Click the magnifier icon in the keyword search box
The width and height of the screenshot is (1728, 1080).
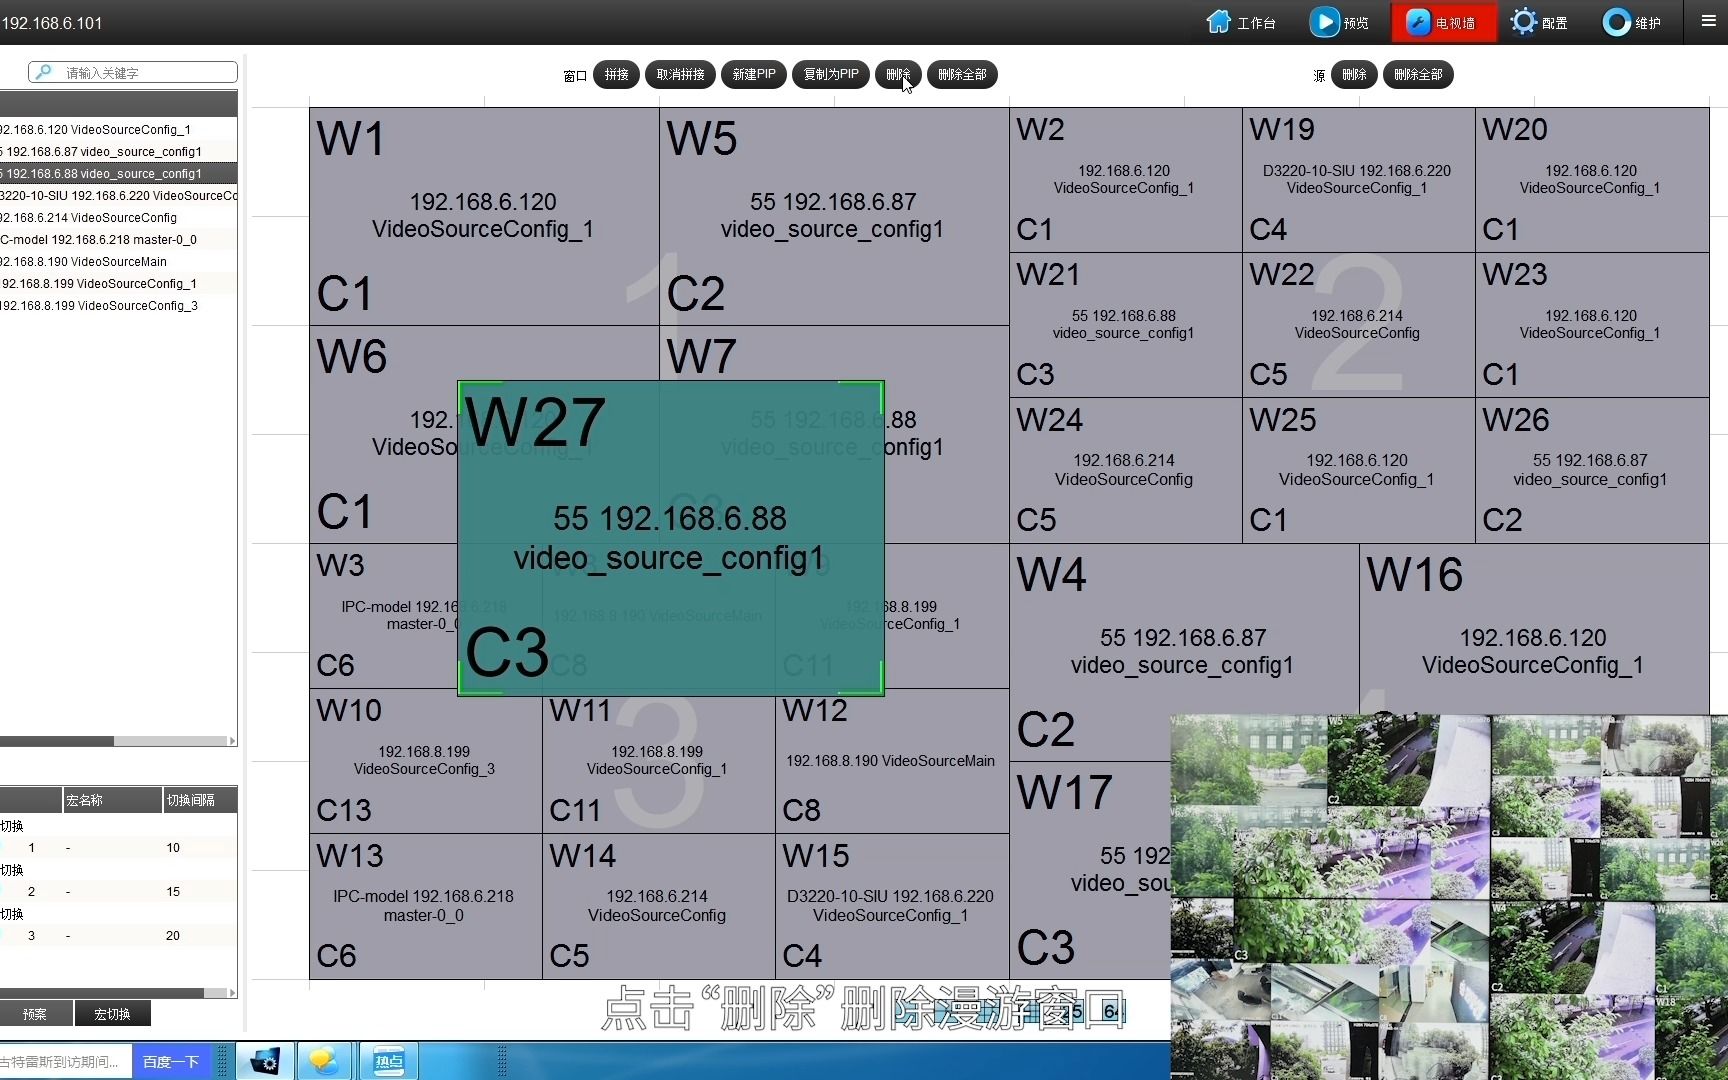pyautogui.click(x=43, y=72)
